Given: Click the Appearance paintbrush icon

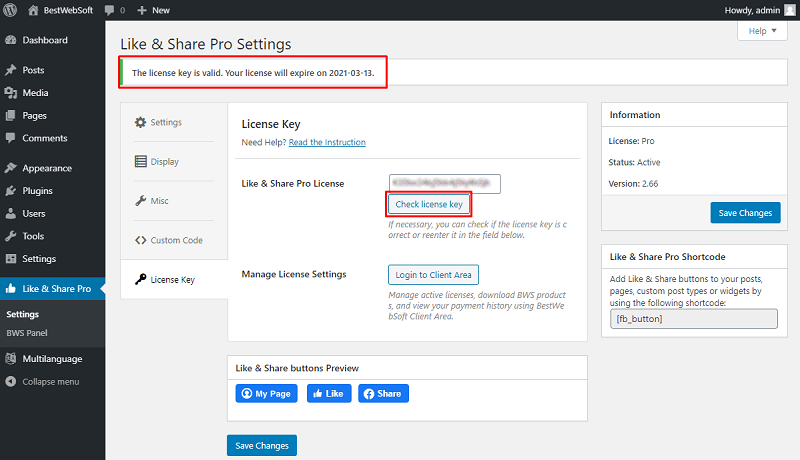Looking at the screenshot, I should (x=11, y=168).
